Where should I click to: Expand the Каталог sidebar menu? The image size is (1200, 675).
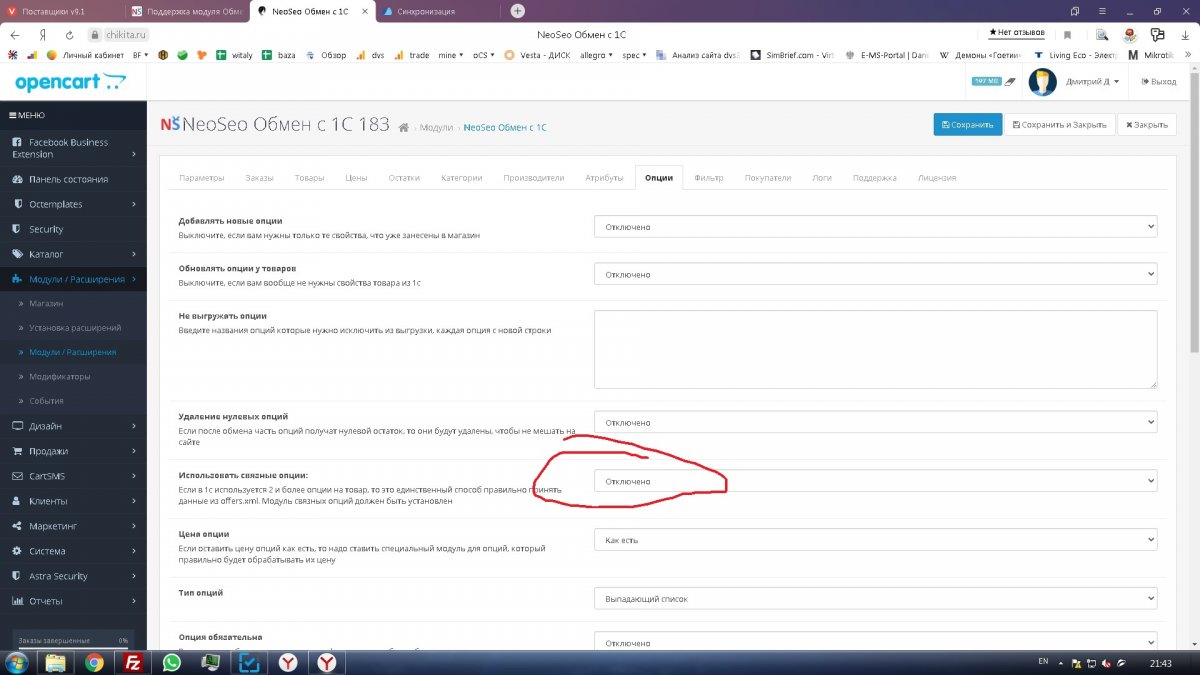73,254
